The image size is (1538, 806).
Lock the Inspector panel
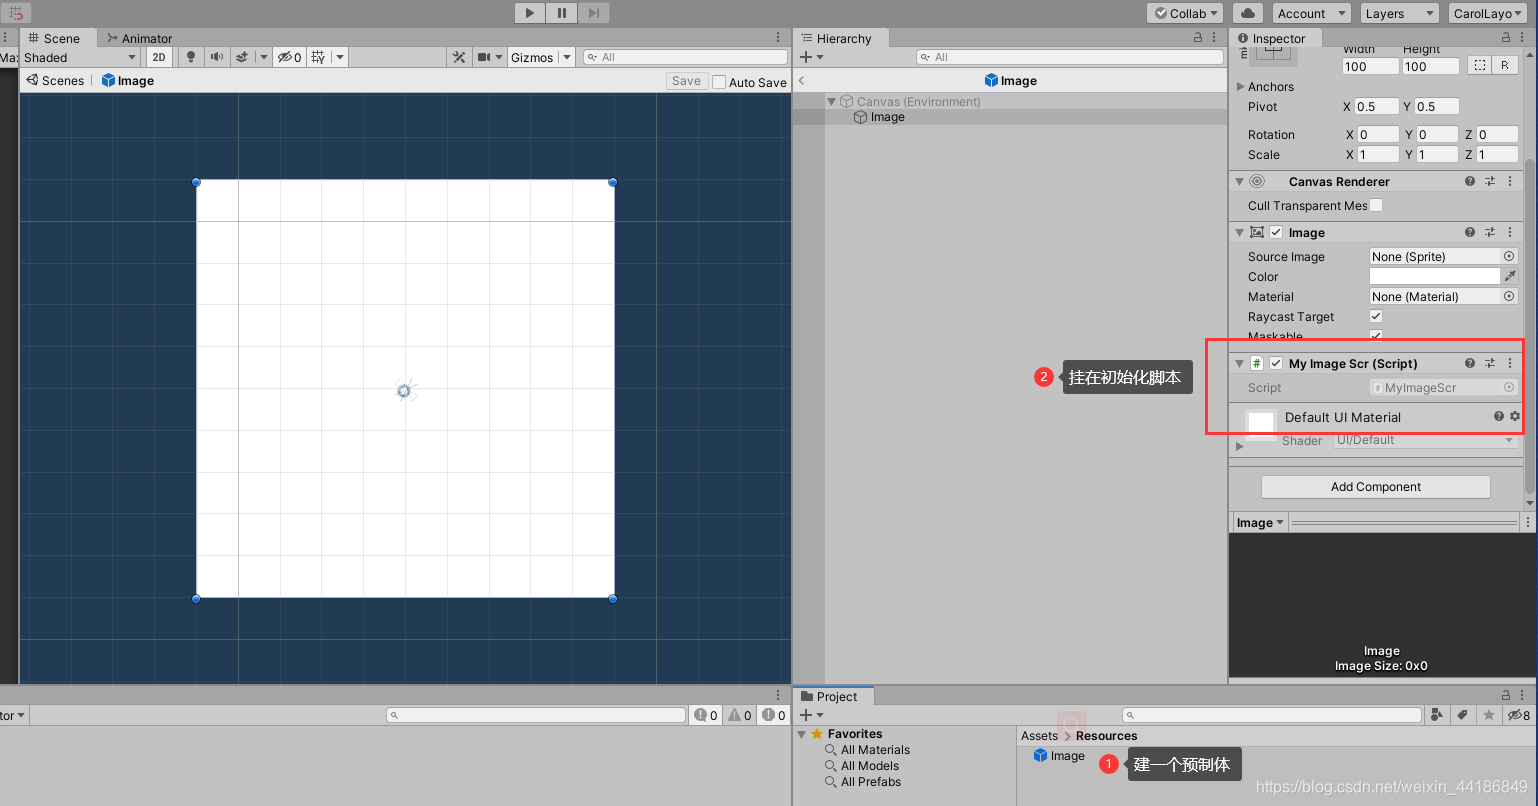[1506, 38]
